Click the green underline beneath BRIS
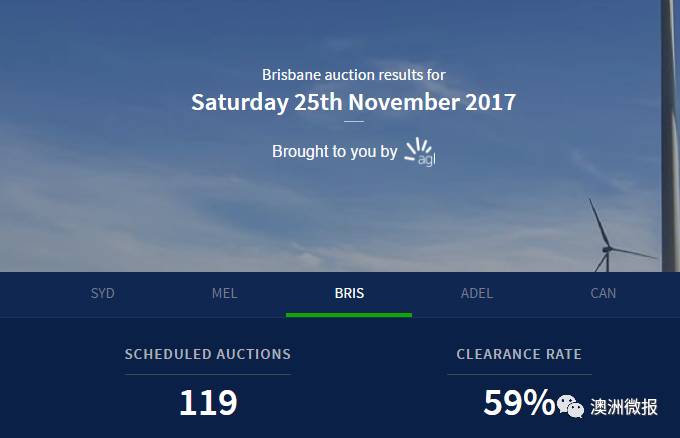The height and width of the screenshot is (438, 680). click(349, 315)
